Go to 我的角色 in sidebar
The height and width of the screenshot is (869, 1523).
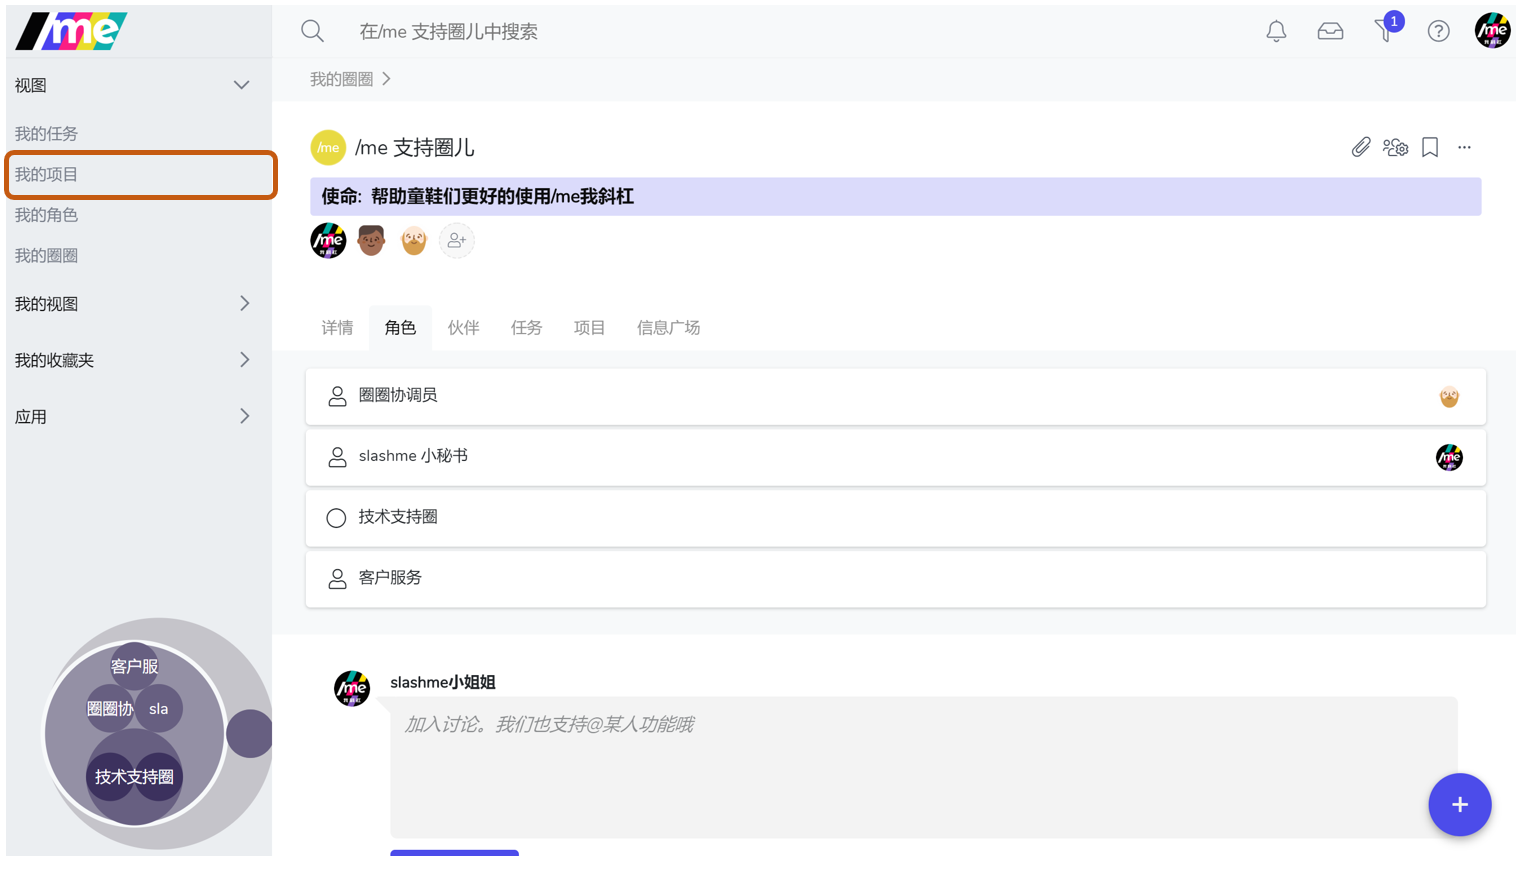[x=46, y=214]
